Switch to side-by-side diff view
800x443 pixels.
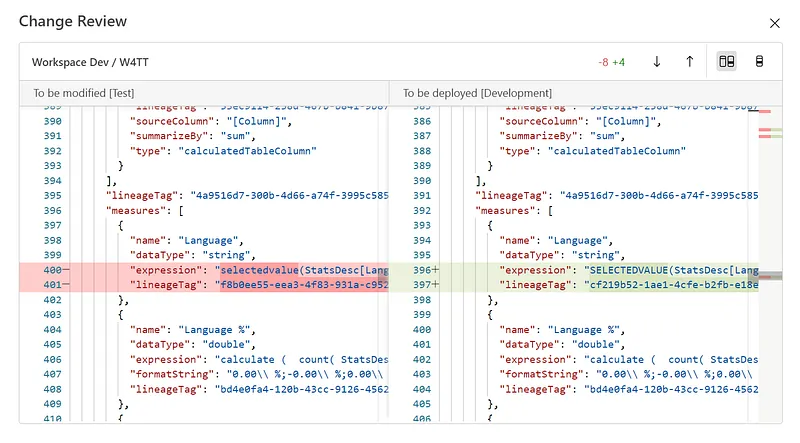tap(727, 62)
